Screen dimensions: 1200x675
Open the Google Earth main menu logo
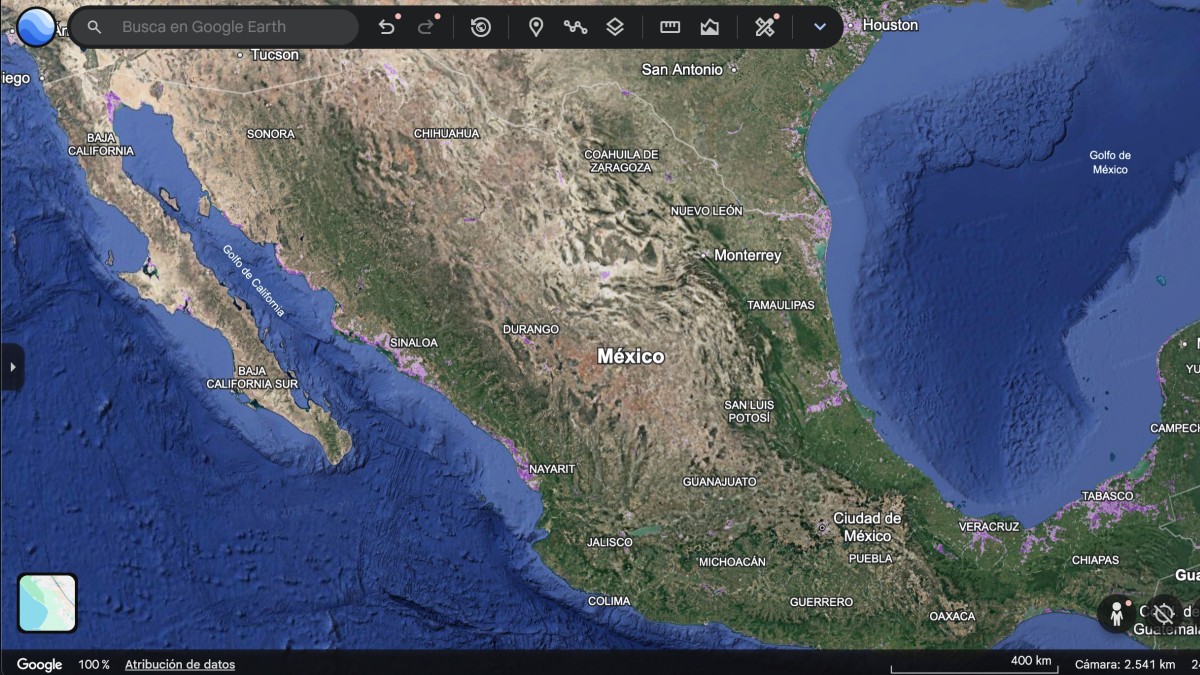click(x=36, y=27)
